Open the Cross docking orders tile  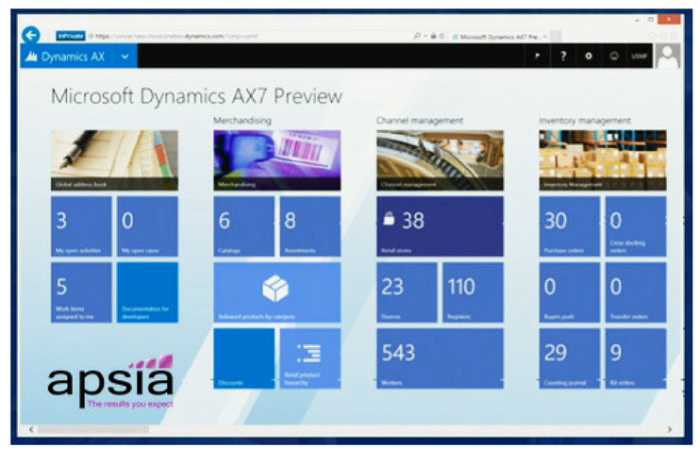tap(636, 226)
